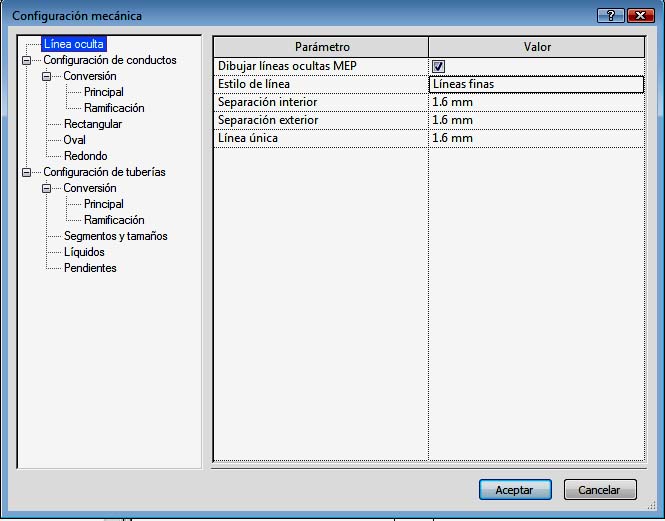Select Líquidos in pipe settings
This screenshot has width=665, height=521.
84,252
